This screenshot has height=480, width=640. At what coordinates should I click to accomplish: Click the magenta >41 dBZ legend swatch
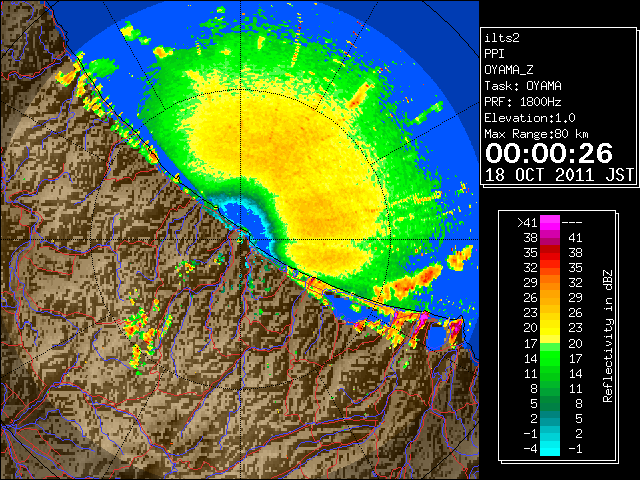click(550, 222)
